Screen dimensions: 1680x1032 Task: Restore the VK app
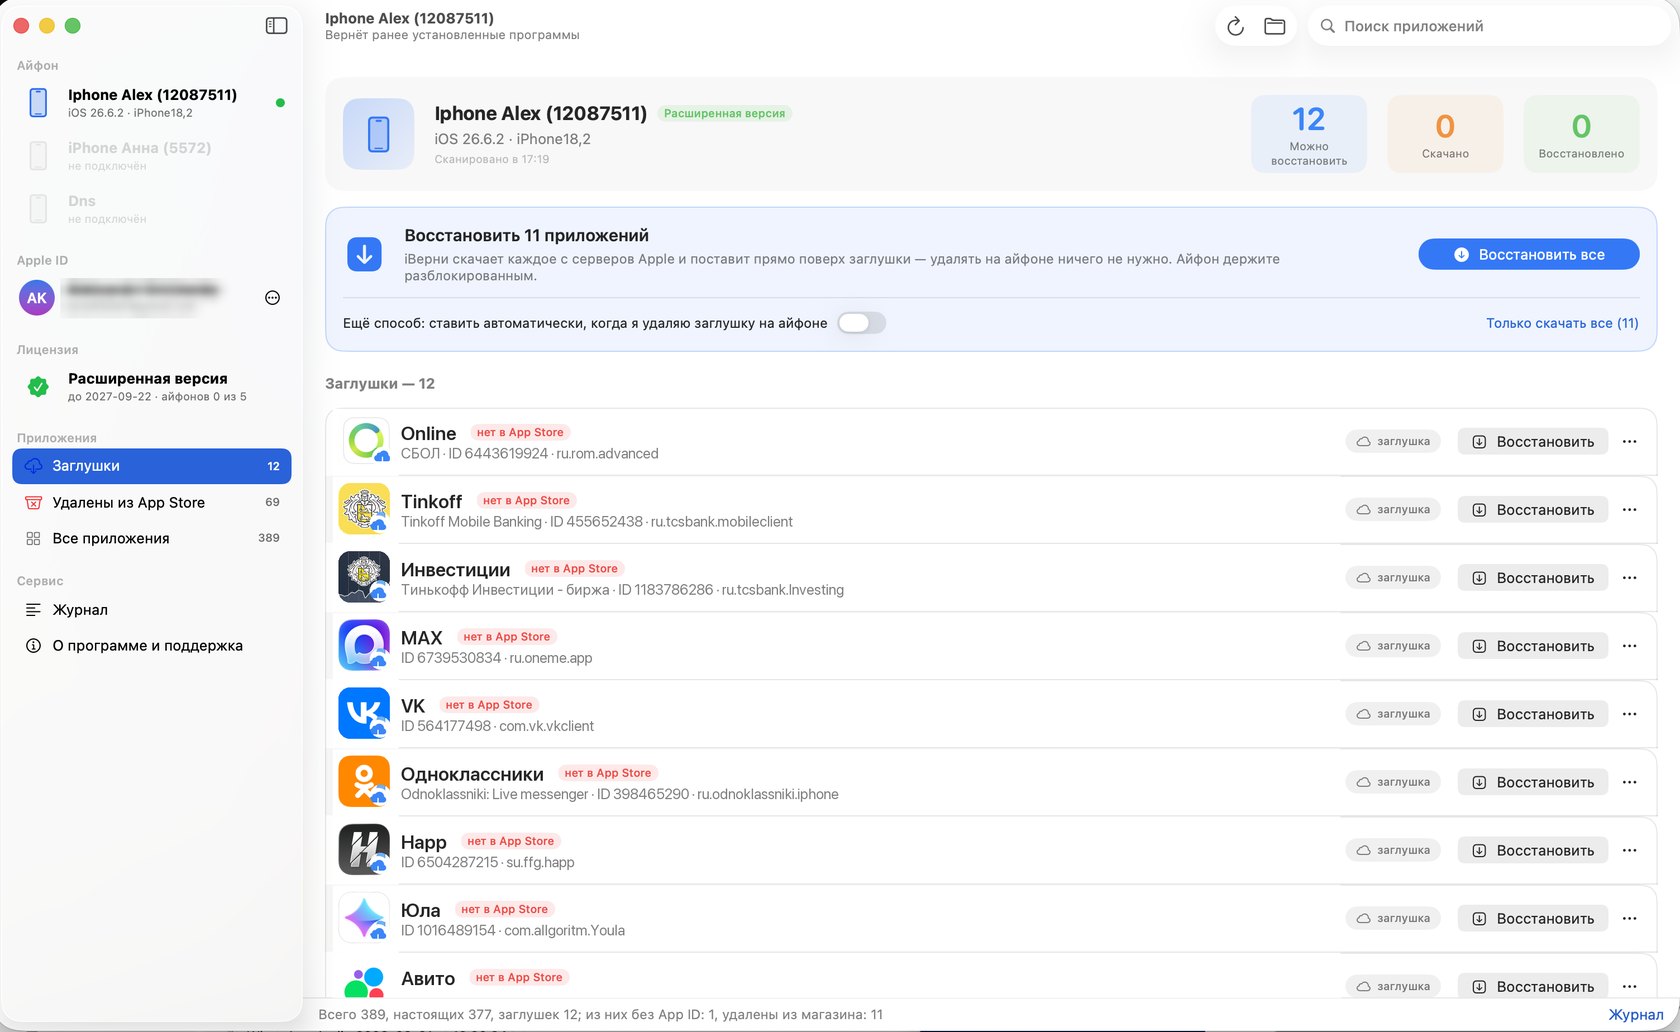tap(1532, 713)
